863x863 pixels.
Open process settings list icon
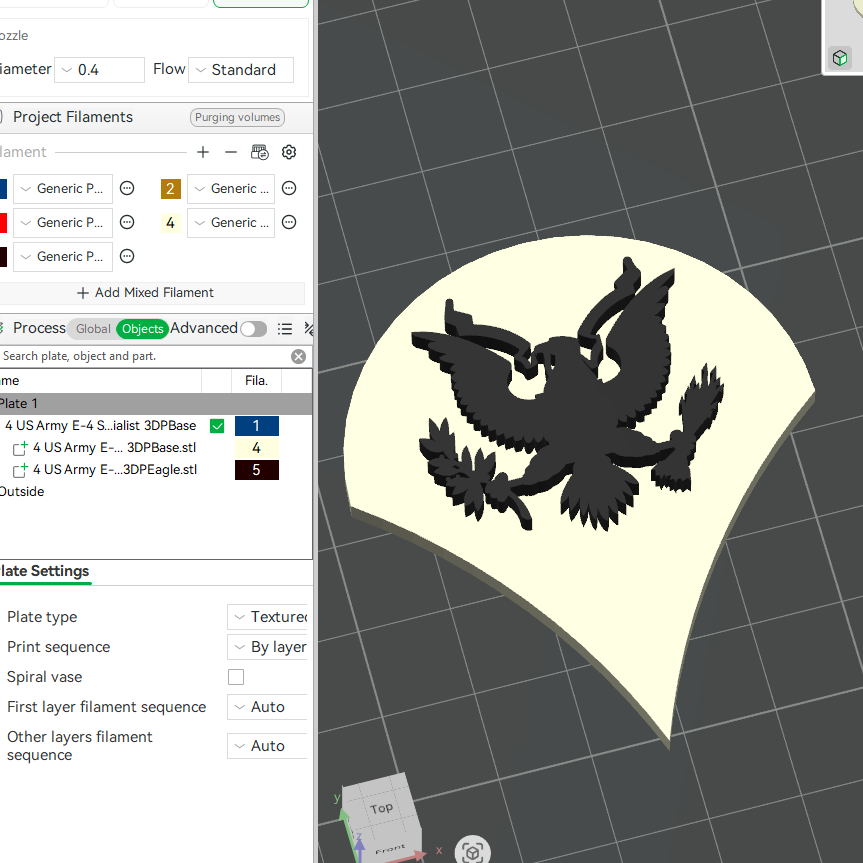[x=285, y=329]
